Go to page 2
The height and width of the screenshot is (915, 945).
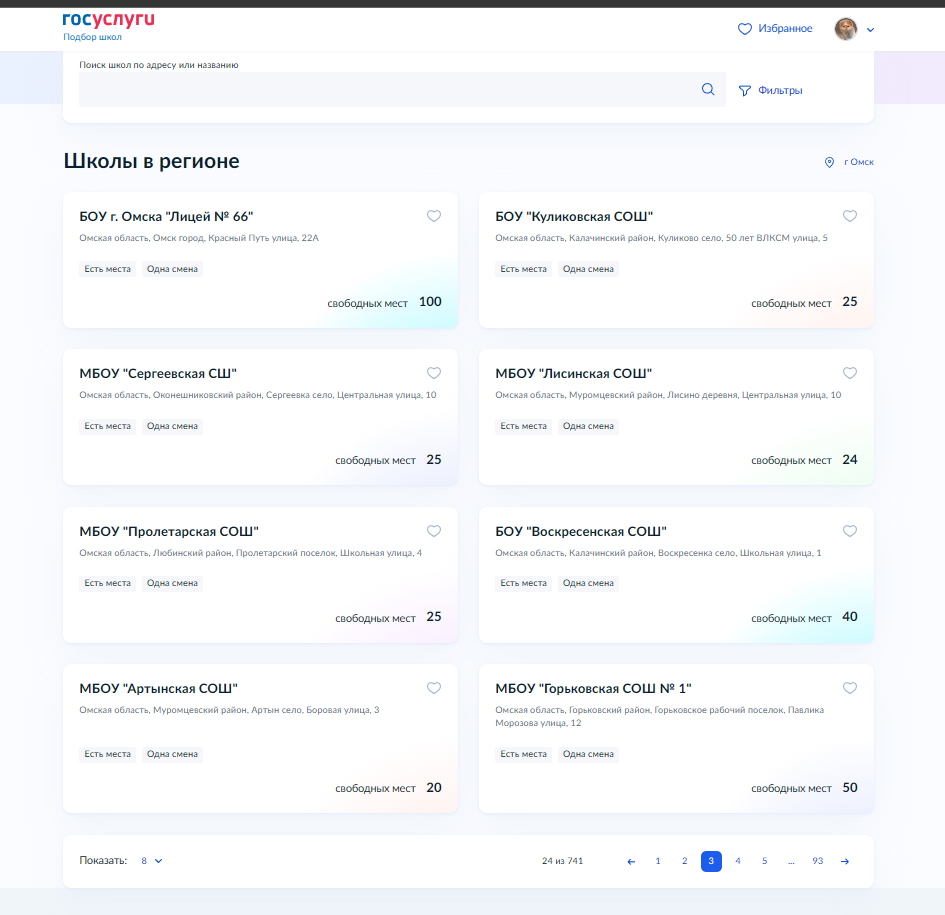coord(685,861)
